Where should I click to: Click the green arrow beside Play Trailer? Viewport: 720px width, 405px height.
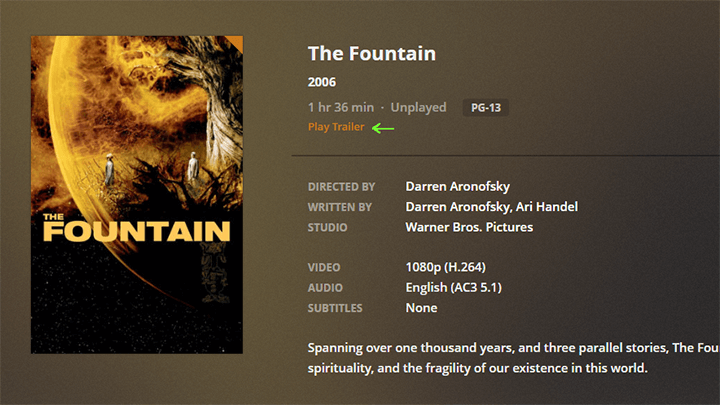click(x=383, y=128)
